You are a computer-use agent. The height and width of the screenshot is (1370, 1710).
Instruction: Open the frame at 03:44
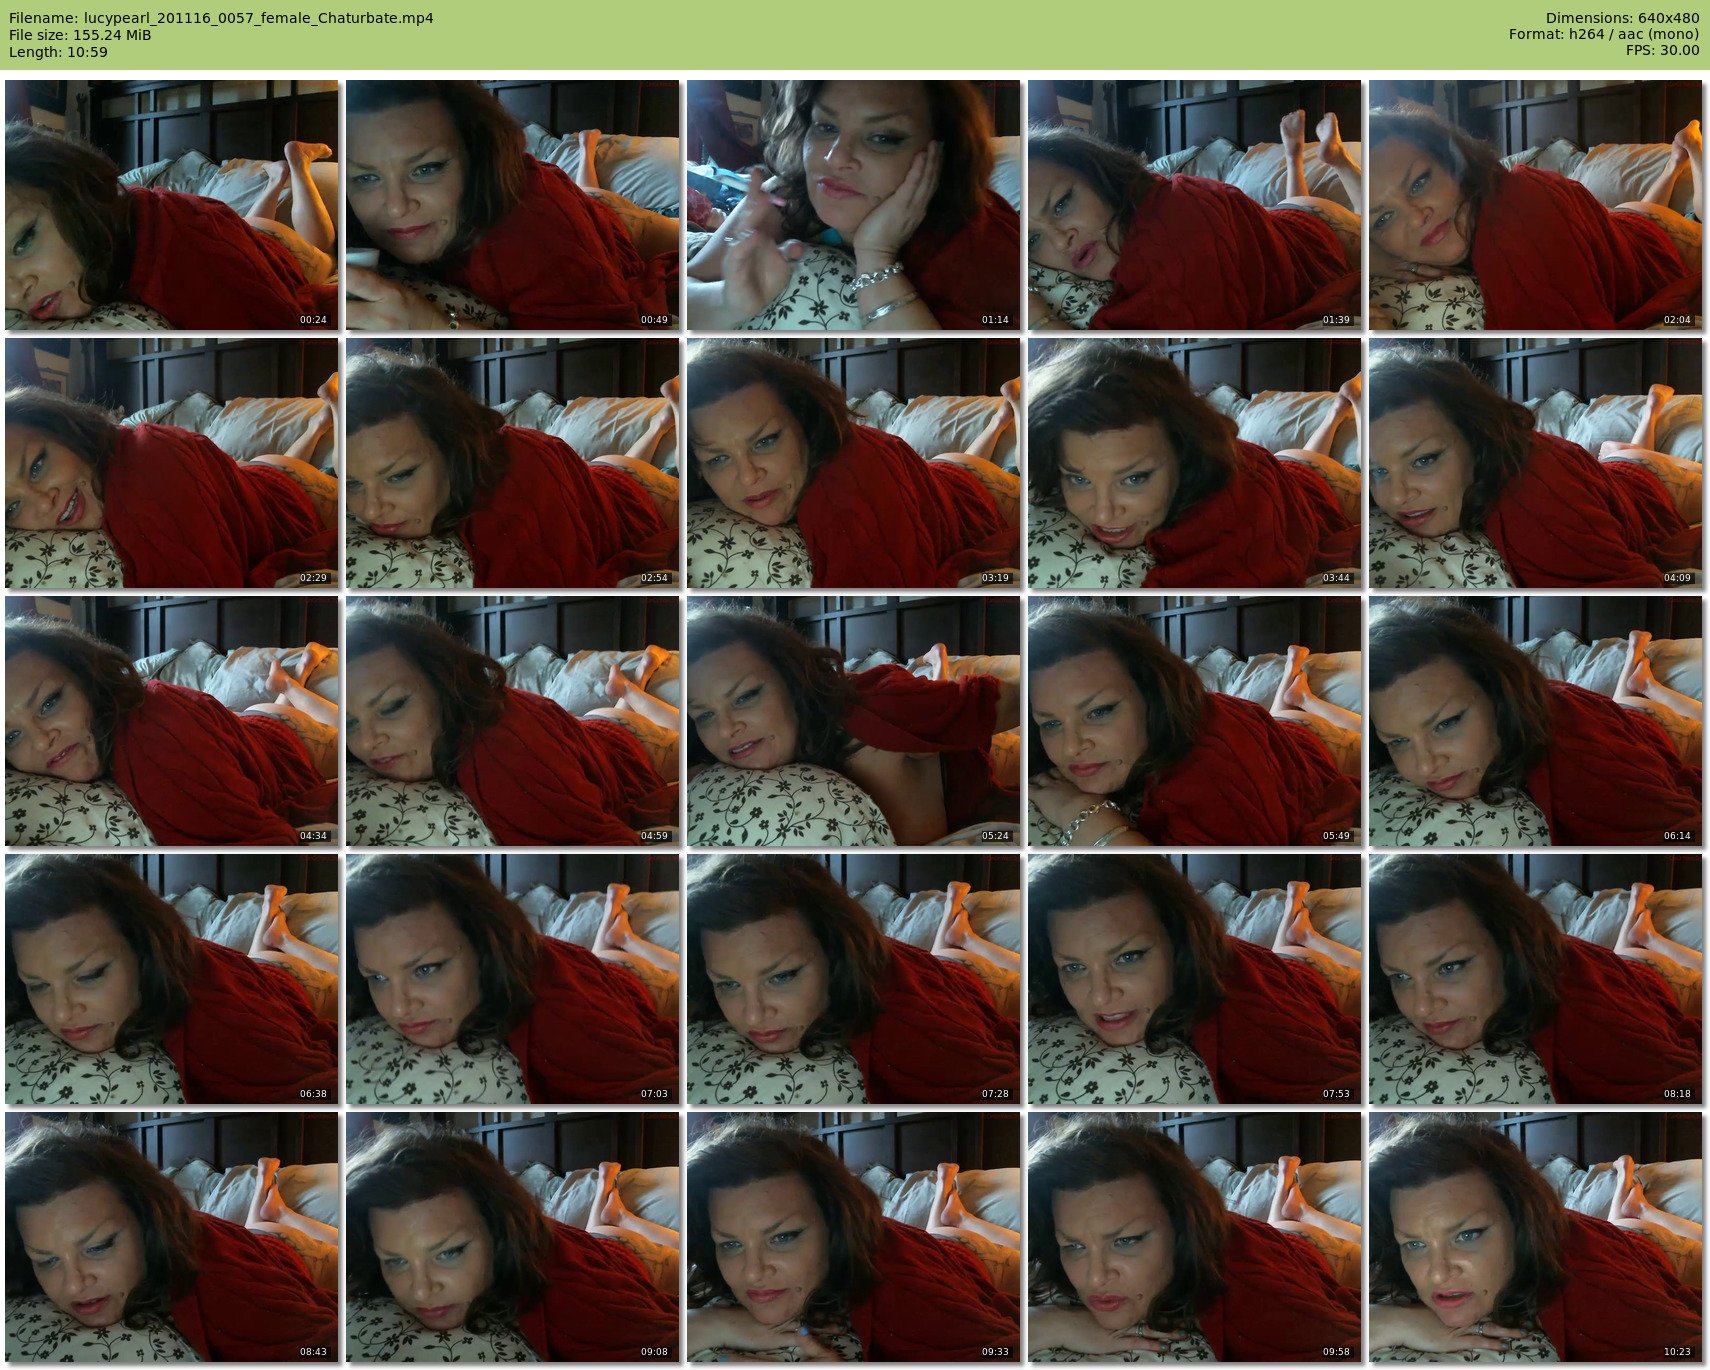tap(1194, 463)
